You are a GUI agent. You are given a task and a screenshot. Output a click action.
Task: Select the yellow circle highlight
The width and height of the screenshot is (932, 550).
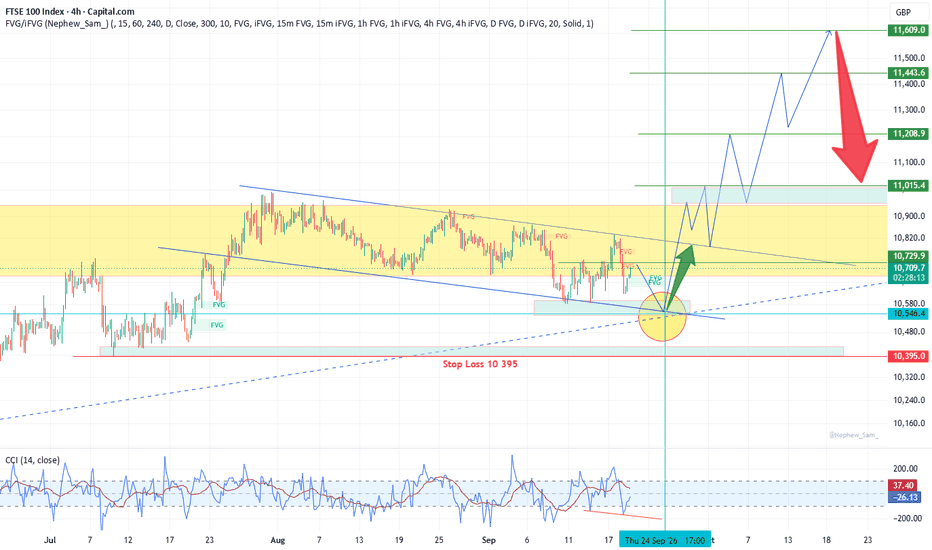(x=662, y=317)
